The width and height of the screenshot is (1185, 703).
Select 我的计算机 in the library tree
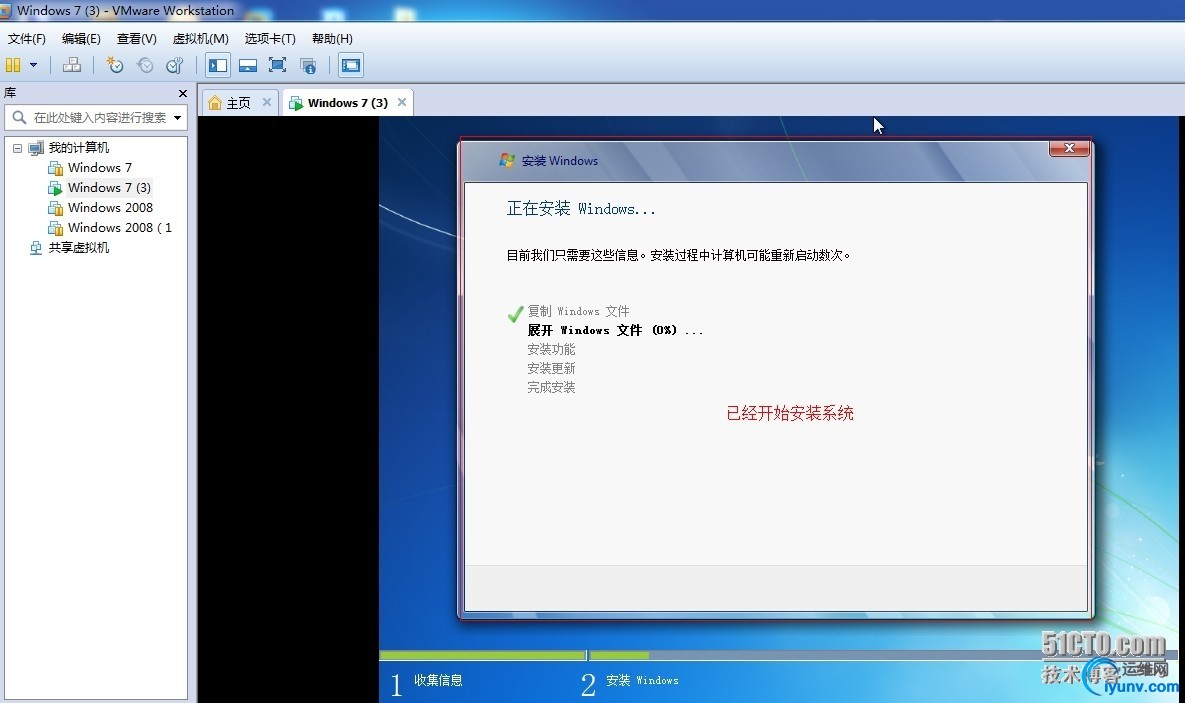(79, 147)
